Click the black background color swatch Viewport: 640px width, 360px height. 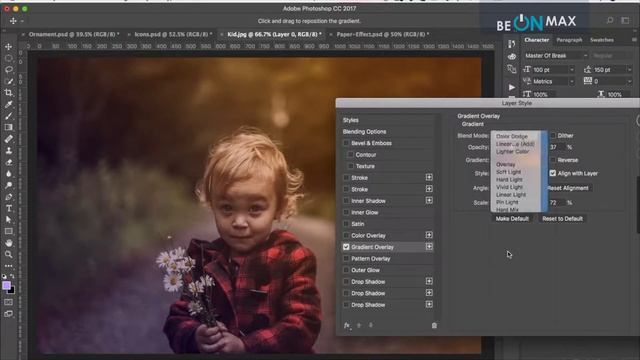click(12, 290)
